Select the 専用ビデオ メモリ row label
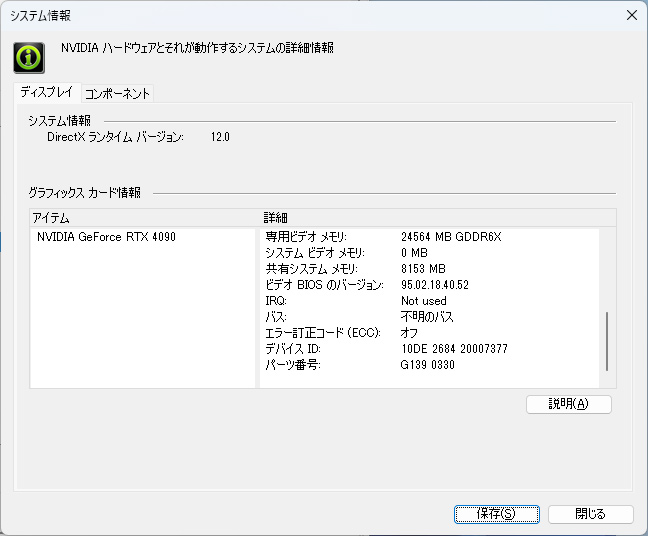 [306, 237]
